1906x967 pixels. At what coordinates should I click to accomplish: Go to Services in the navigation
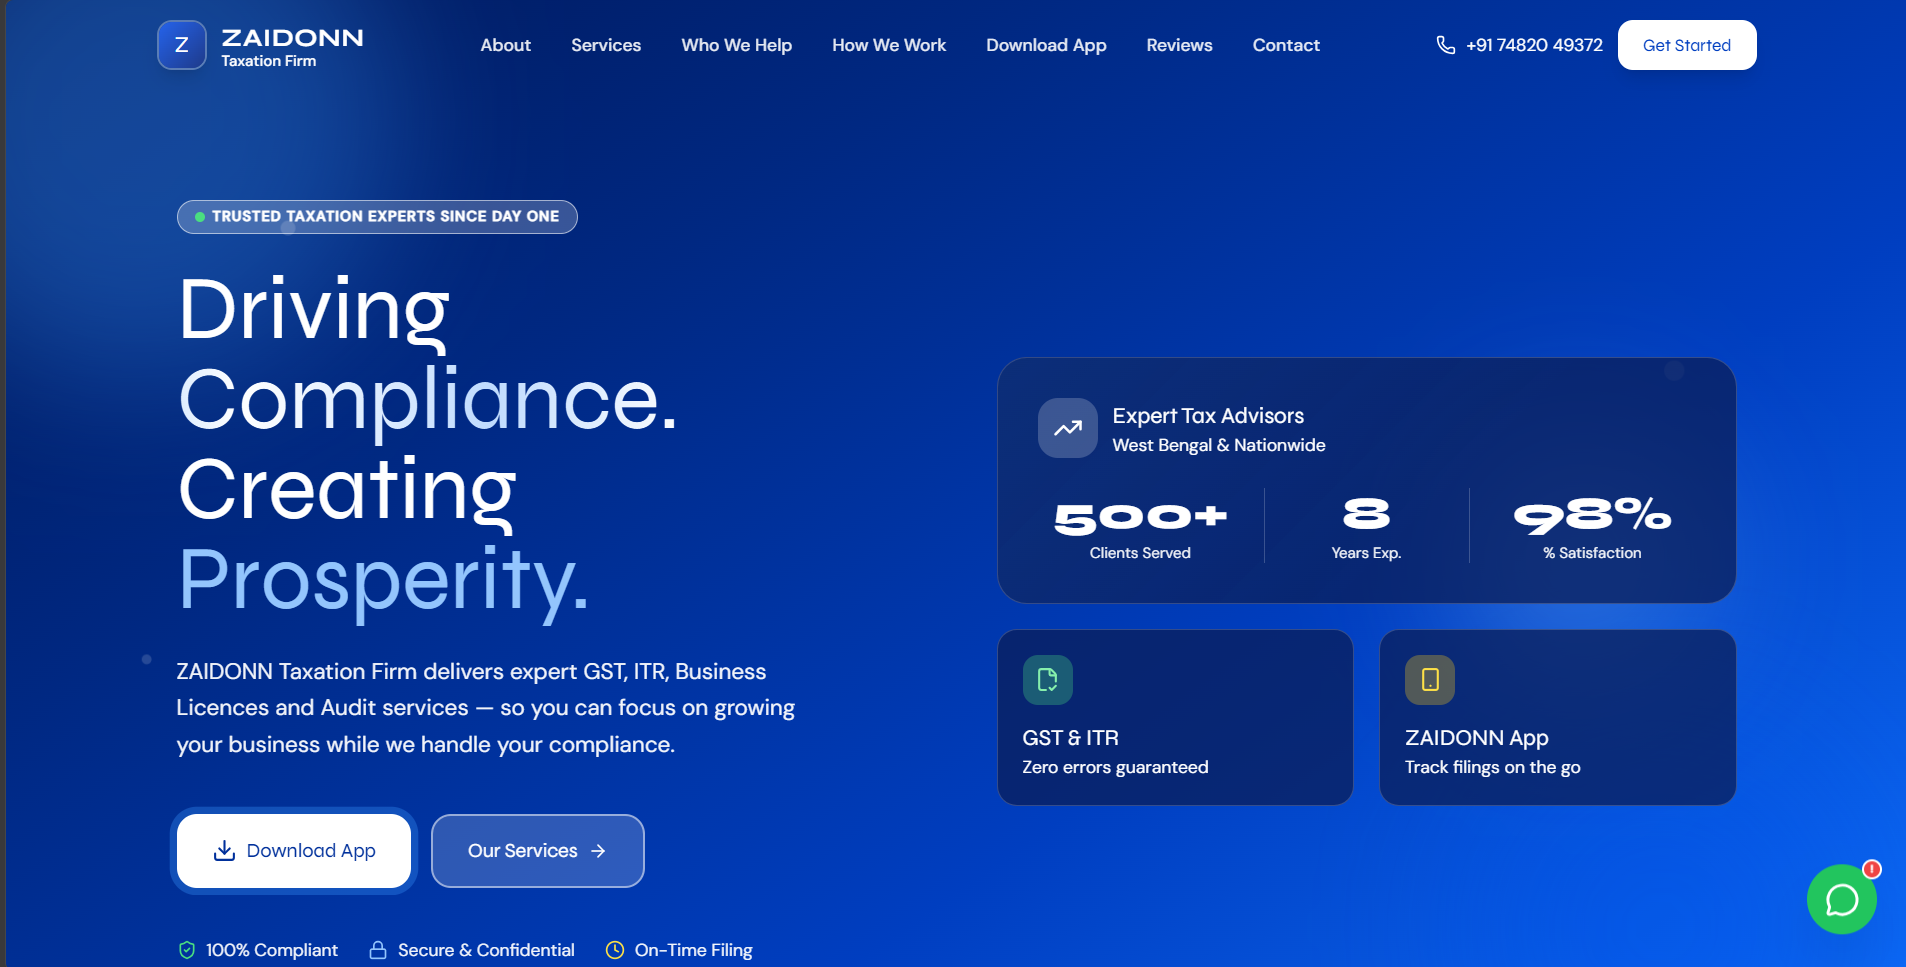click(606, 45)
